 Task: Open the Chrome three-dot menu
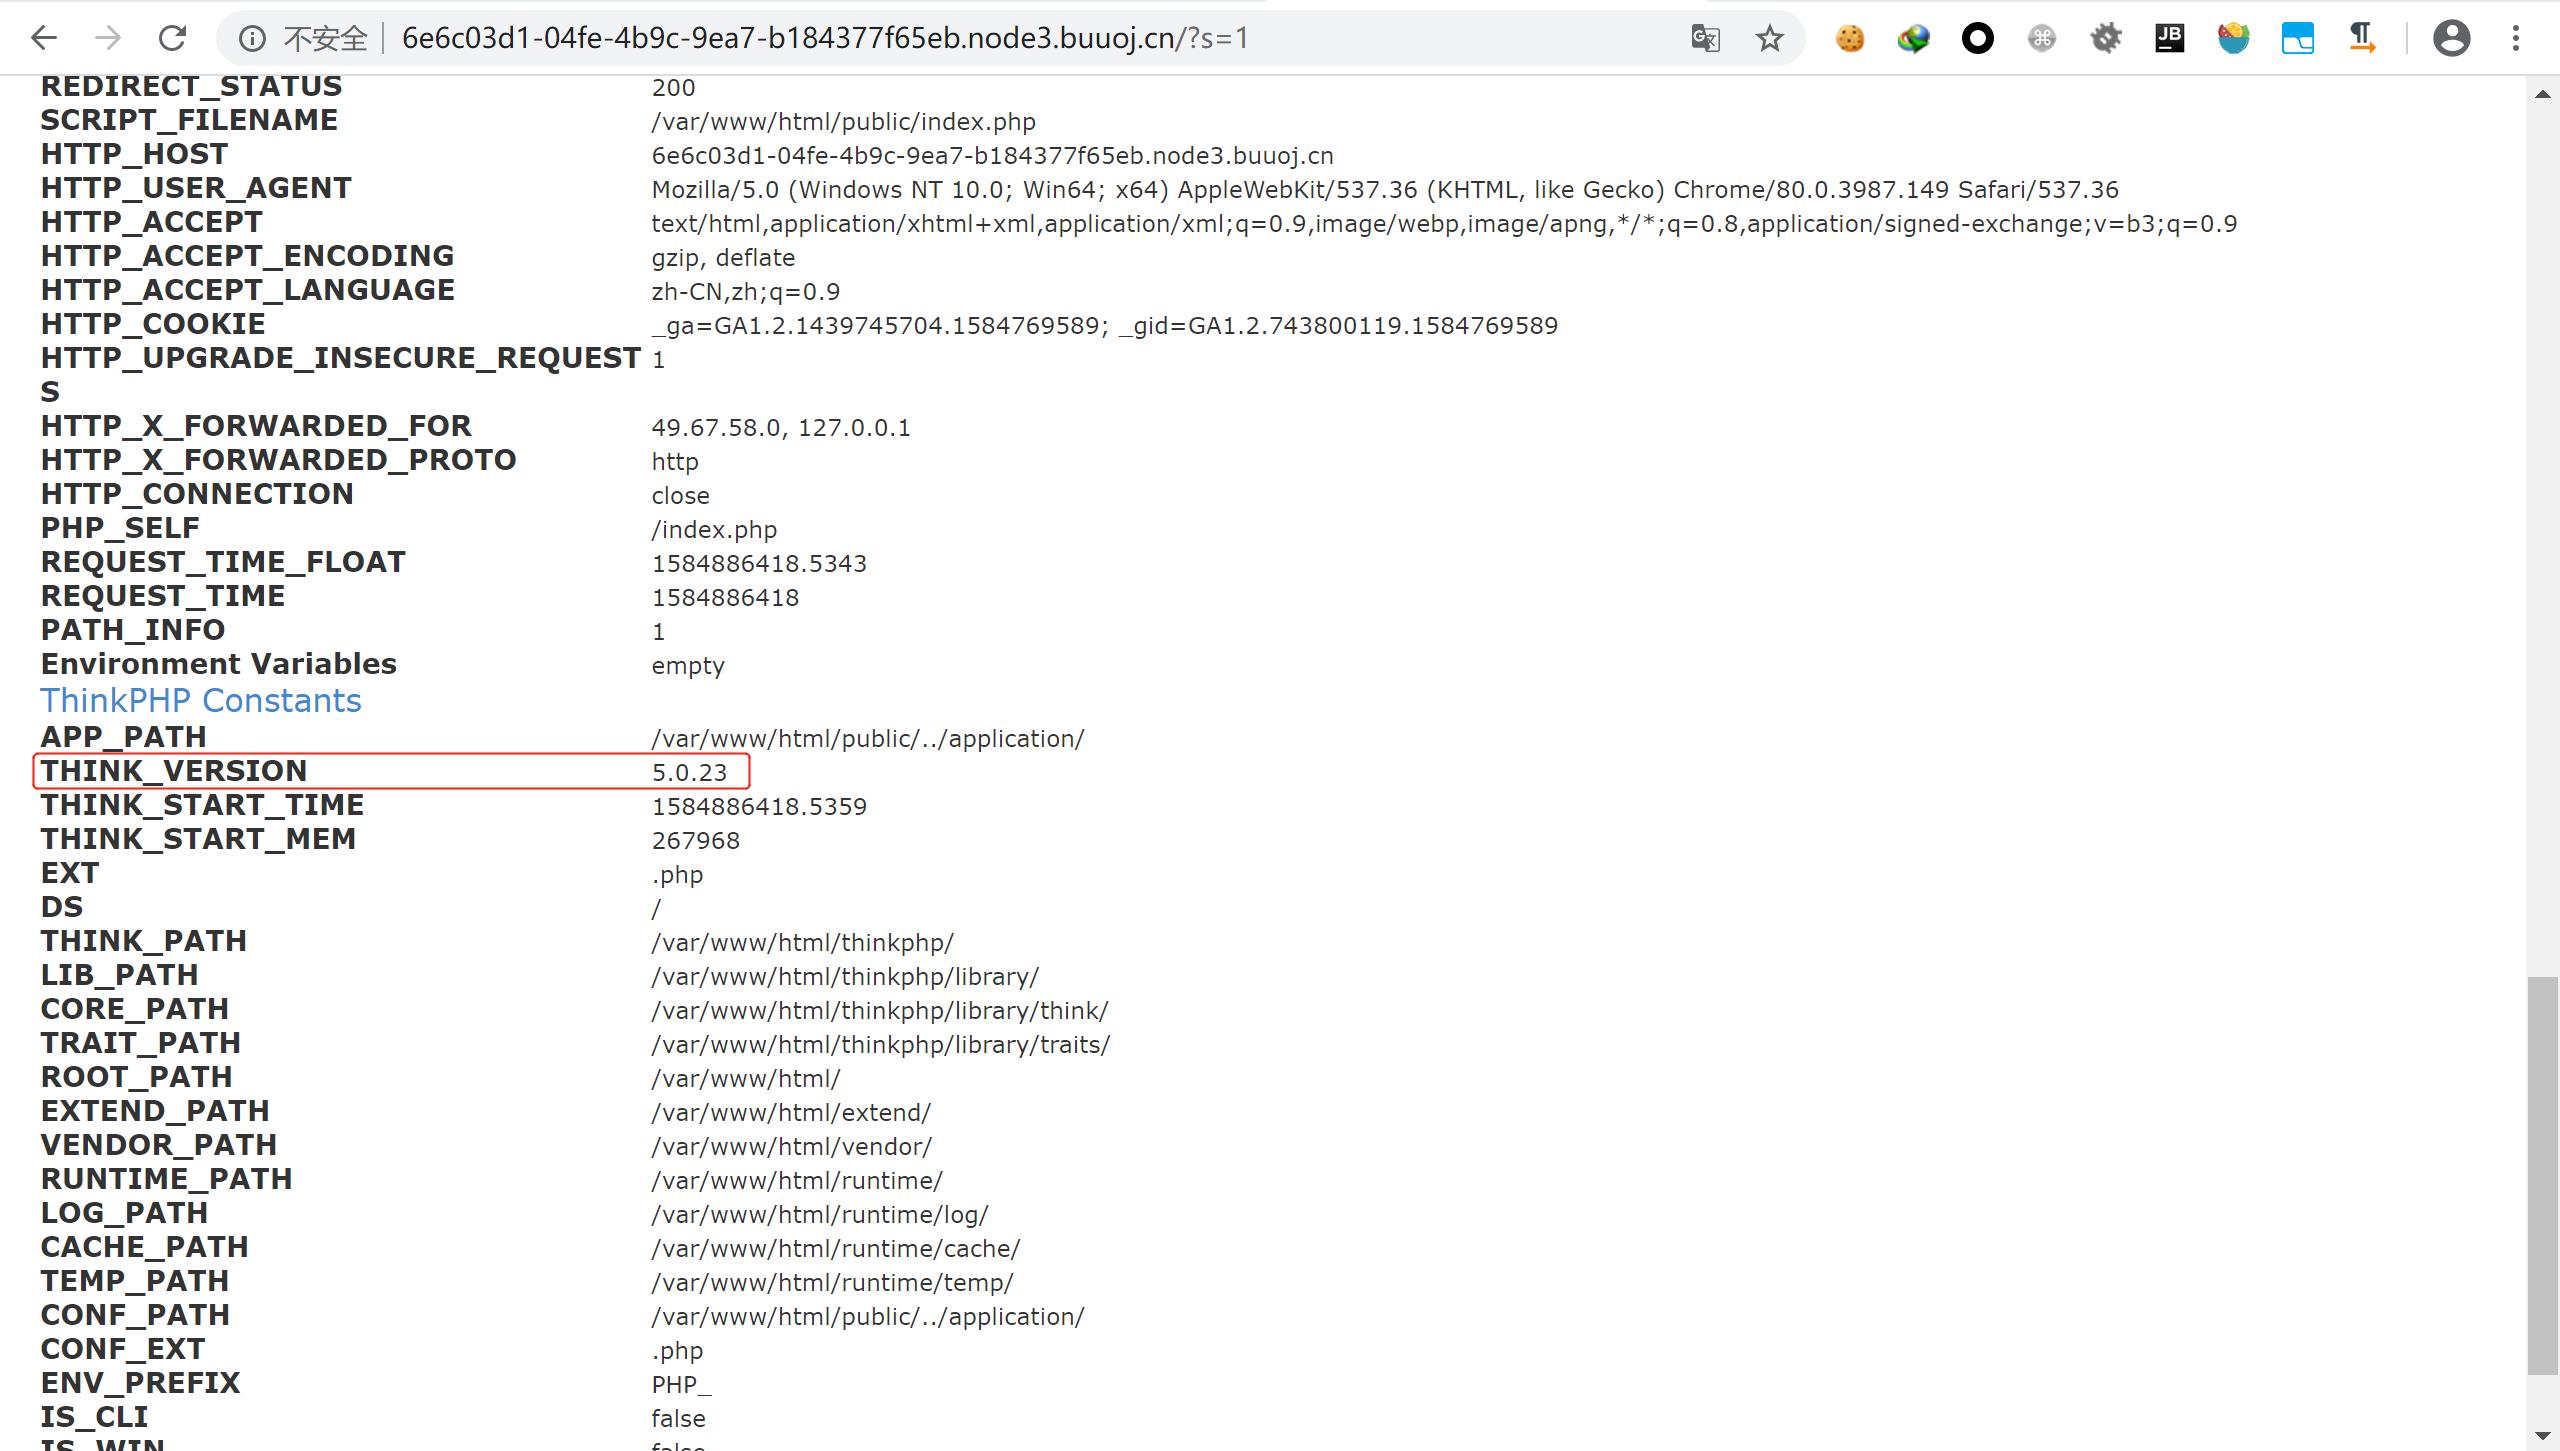click(2516, 38)
